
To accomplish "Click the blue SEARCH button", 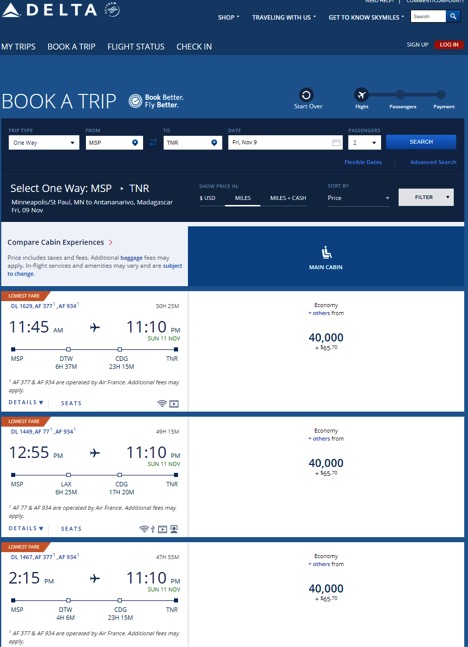I will click(x=421, y=142).
